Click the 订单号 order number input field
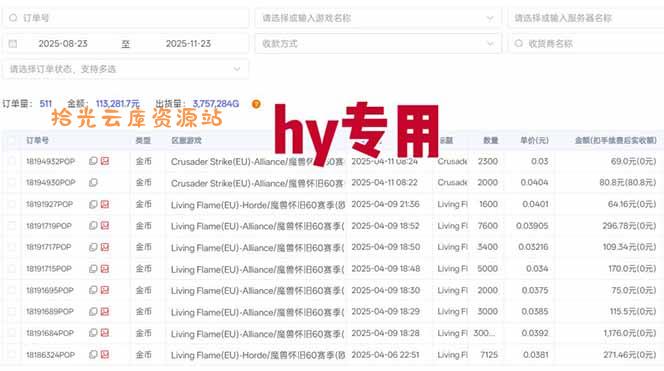Screen dimensions: 664x371 pyautogui.click(x=125, y=18)
